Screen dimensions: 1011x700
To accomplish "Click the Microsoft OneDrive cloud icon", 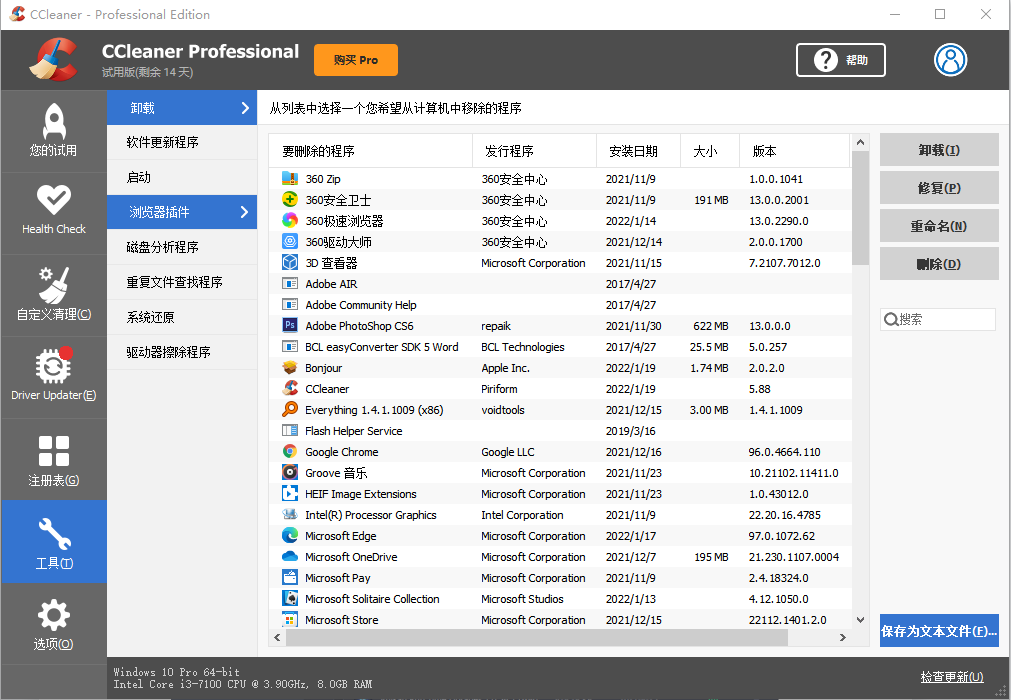I will [290, 556].
